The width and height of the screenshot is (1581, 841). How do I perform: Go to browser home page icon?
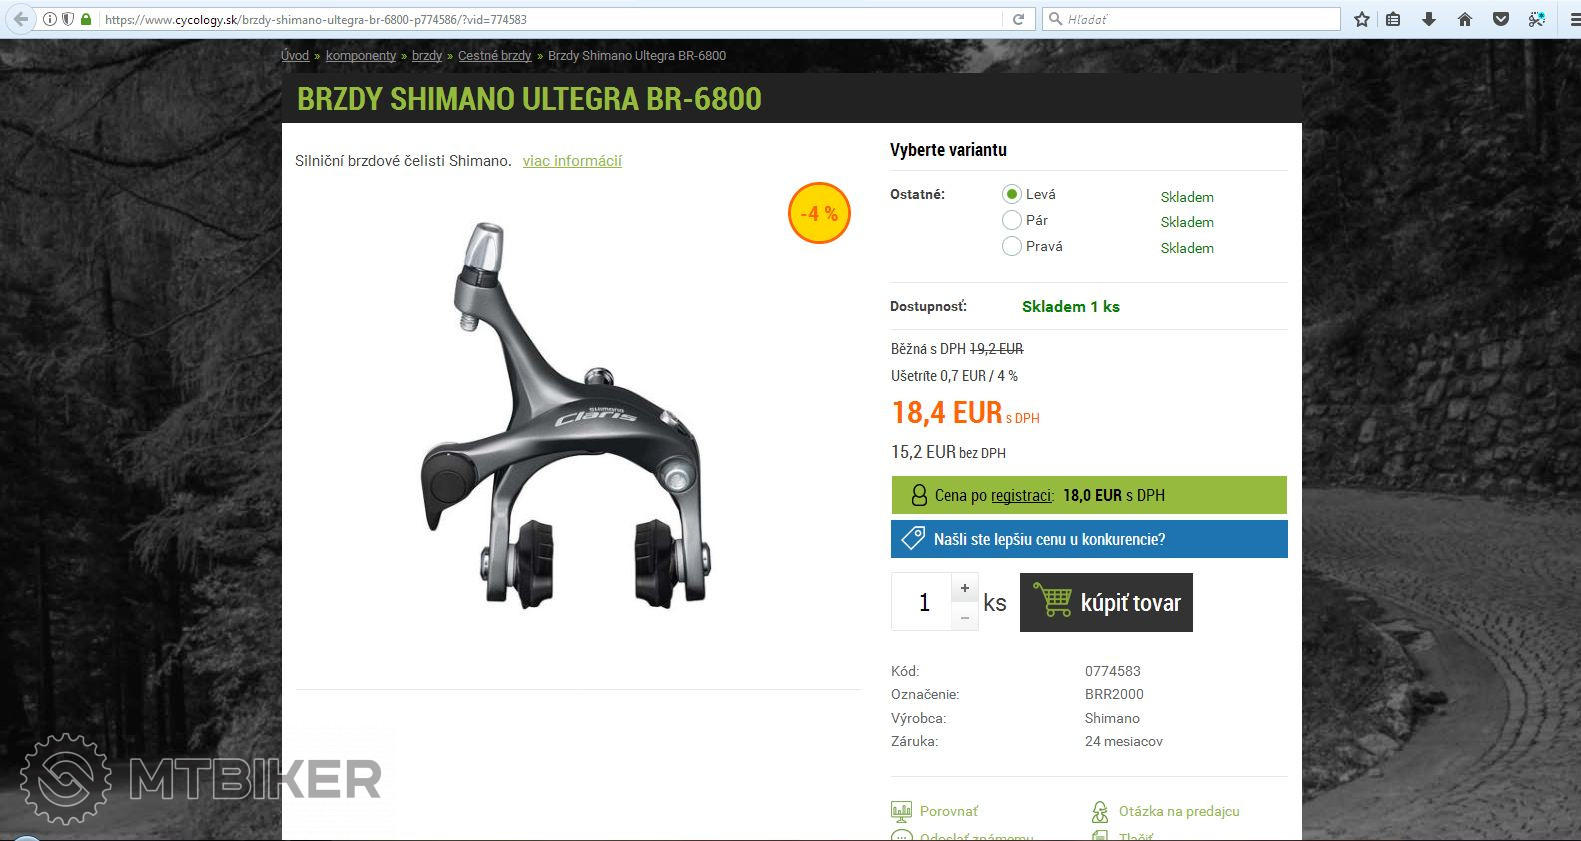point(1465,19)
